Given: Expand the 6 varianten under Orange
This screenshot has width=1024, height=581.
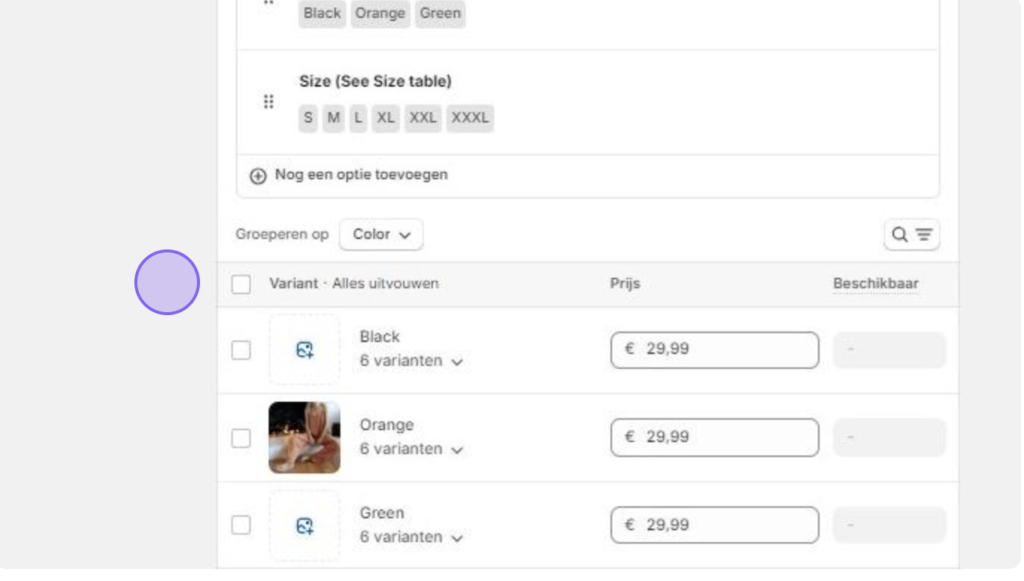Looking at the screenshot, I should click(411, 449).
